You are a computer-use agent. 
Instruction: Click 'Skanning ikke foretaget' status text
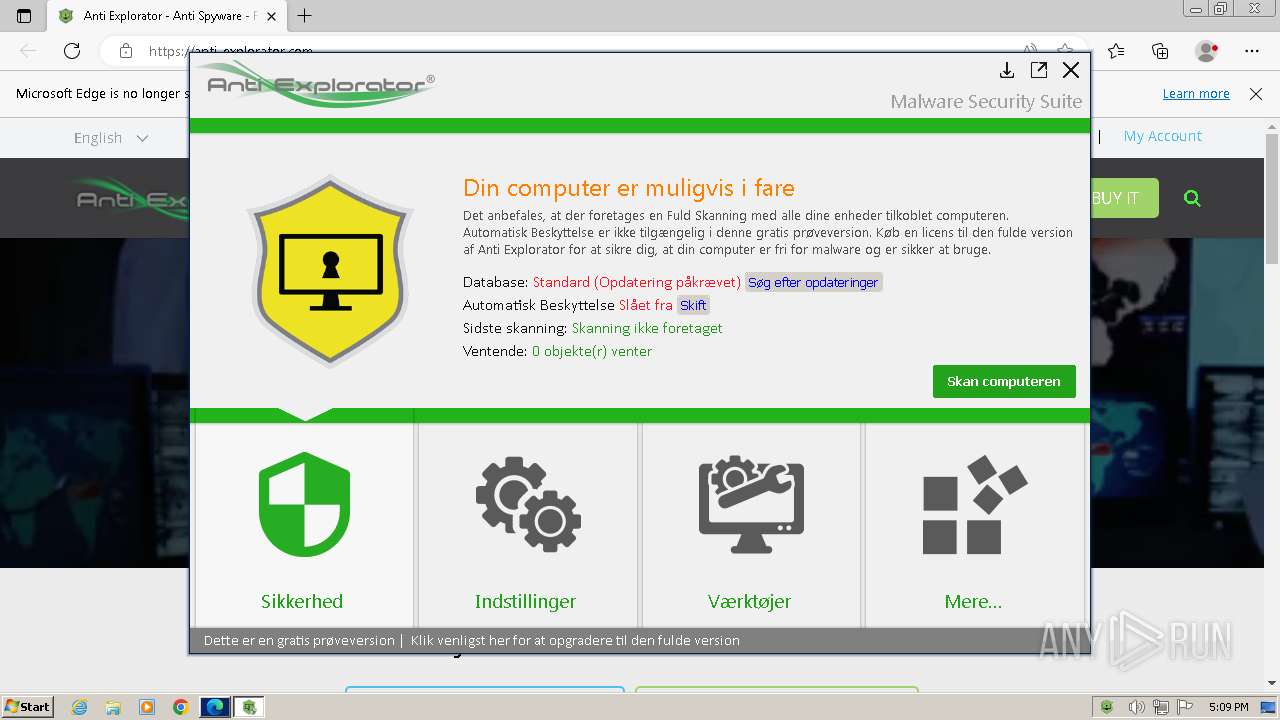[647, 328]
